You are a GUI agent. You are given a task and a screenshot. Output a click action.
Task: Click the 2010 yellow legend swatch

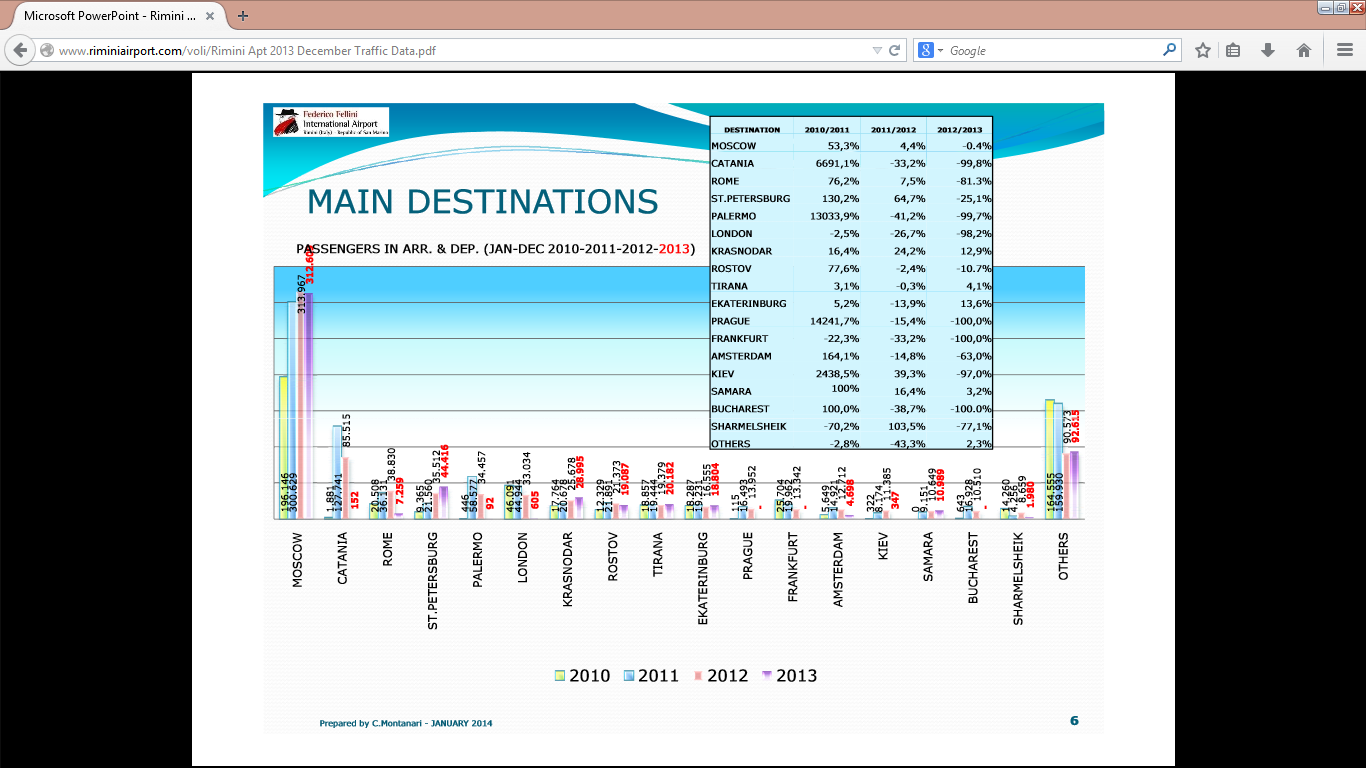560,676
